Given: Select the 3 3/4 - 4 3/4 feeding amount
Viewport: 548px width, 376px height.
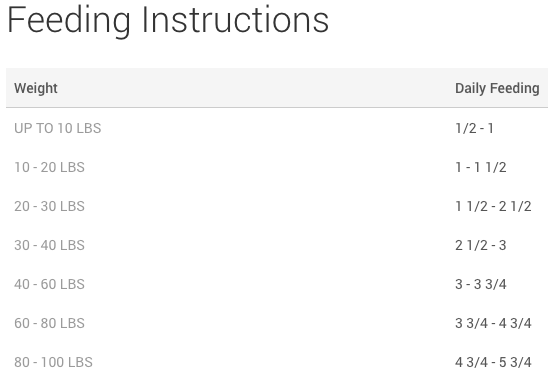Looking at the screenshot, I should tap(493, 323).
